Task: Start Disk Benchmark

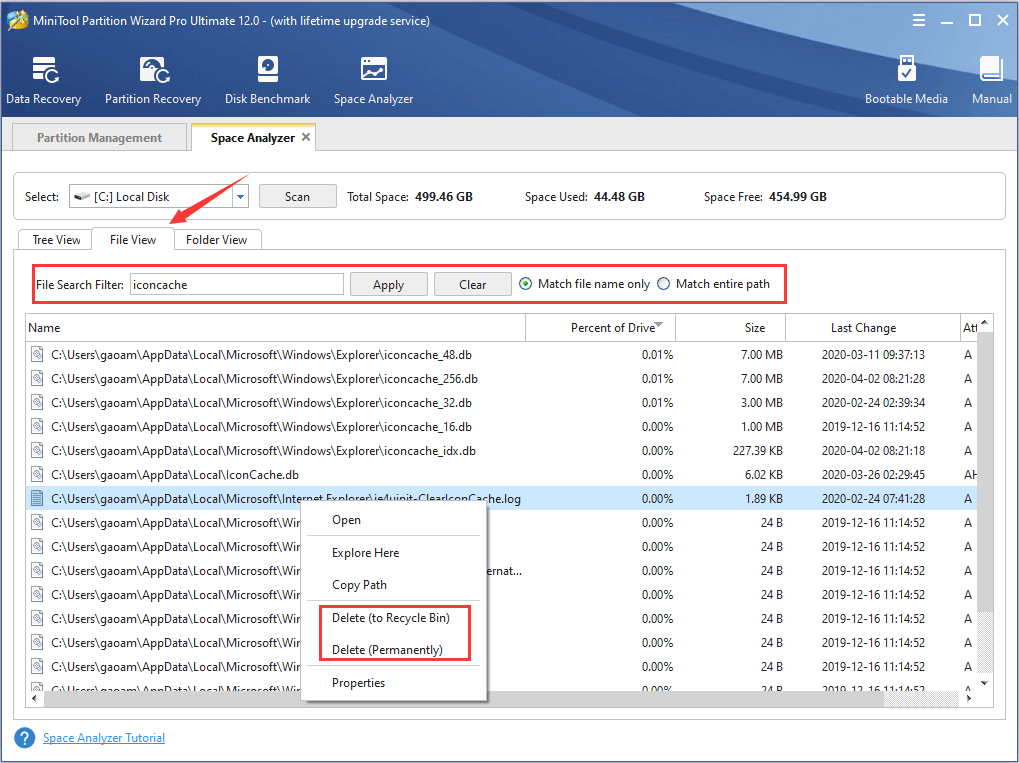Action: tap(267, 80)
